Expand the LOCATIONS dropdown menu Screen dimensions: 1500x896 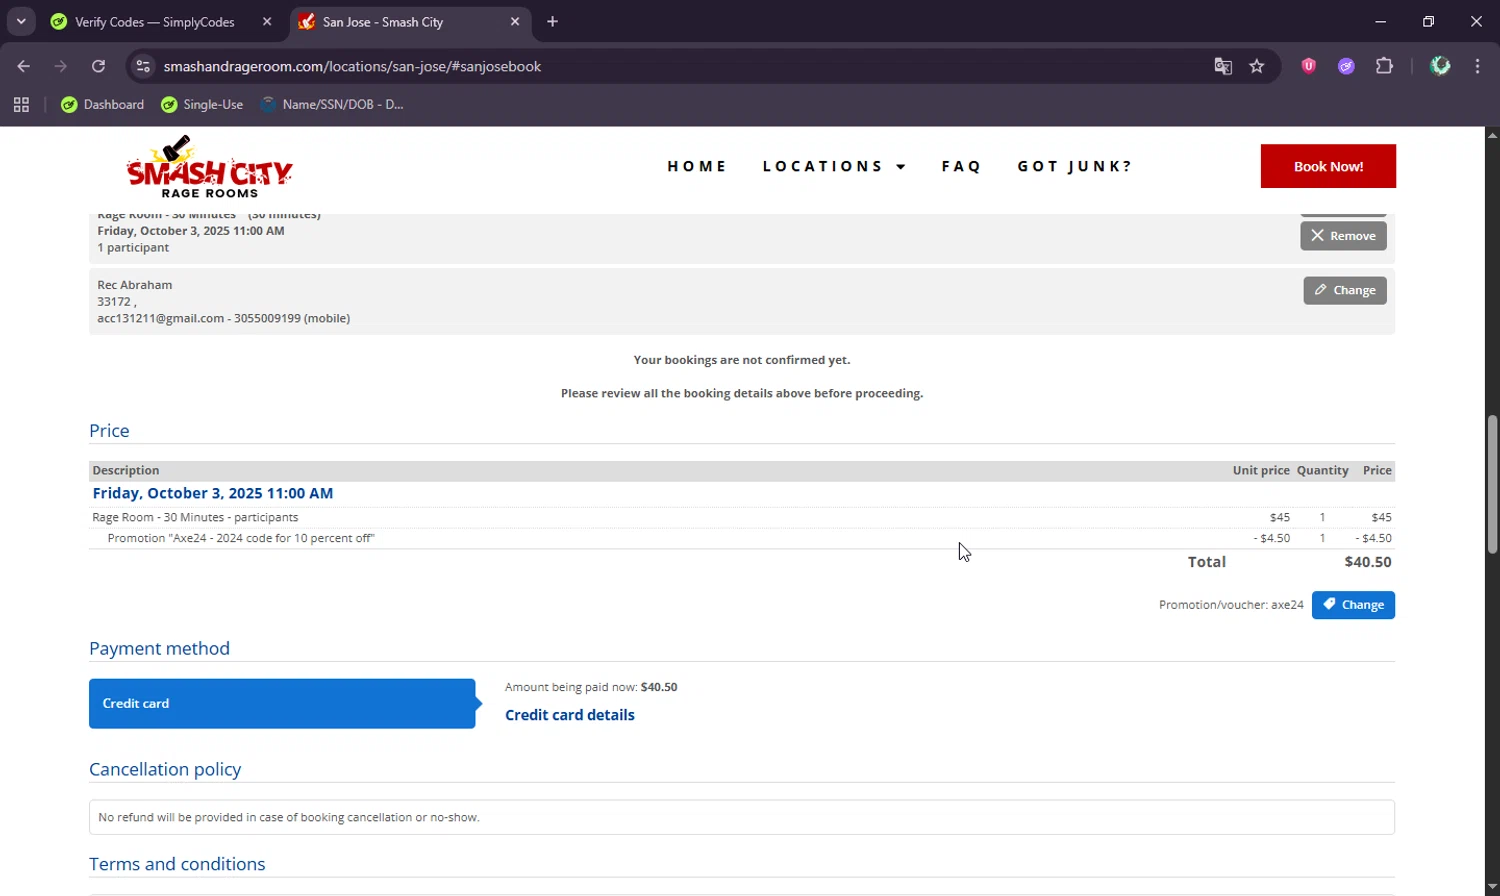[x=834, y=166]
